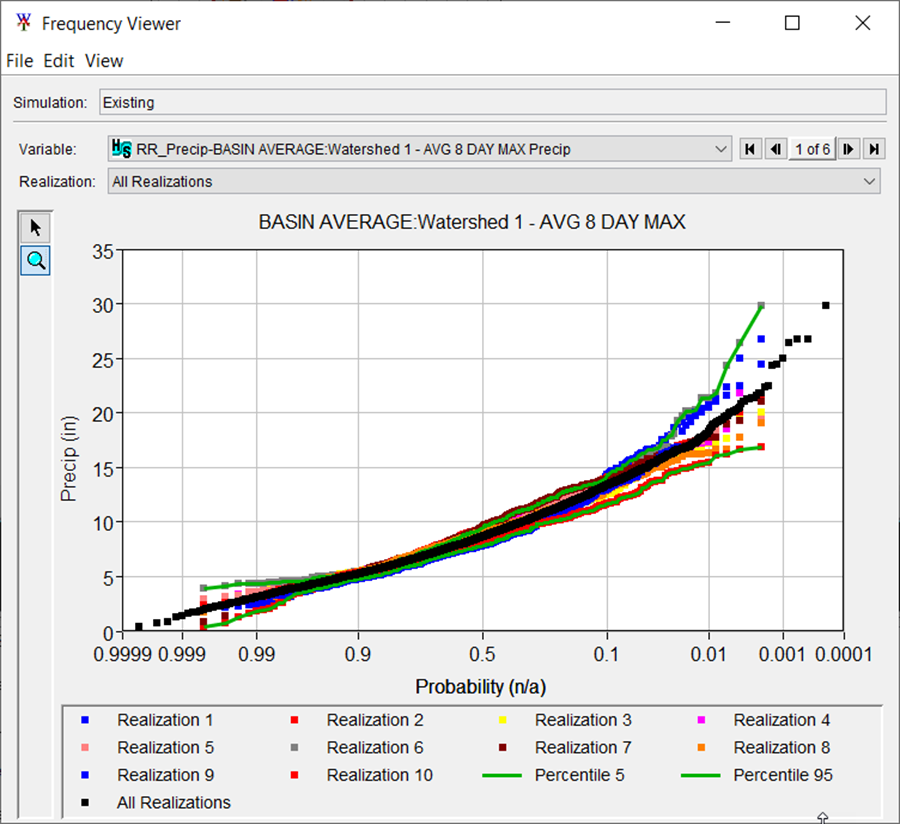Activate the zoom magnifier tool
900x824 pixels.
(x=34, y=260)
